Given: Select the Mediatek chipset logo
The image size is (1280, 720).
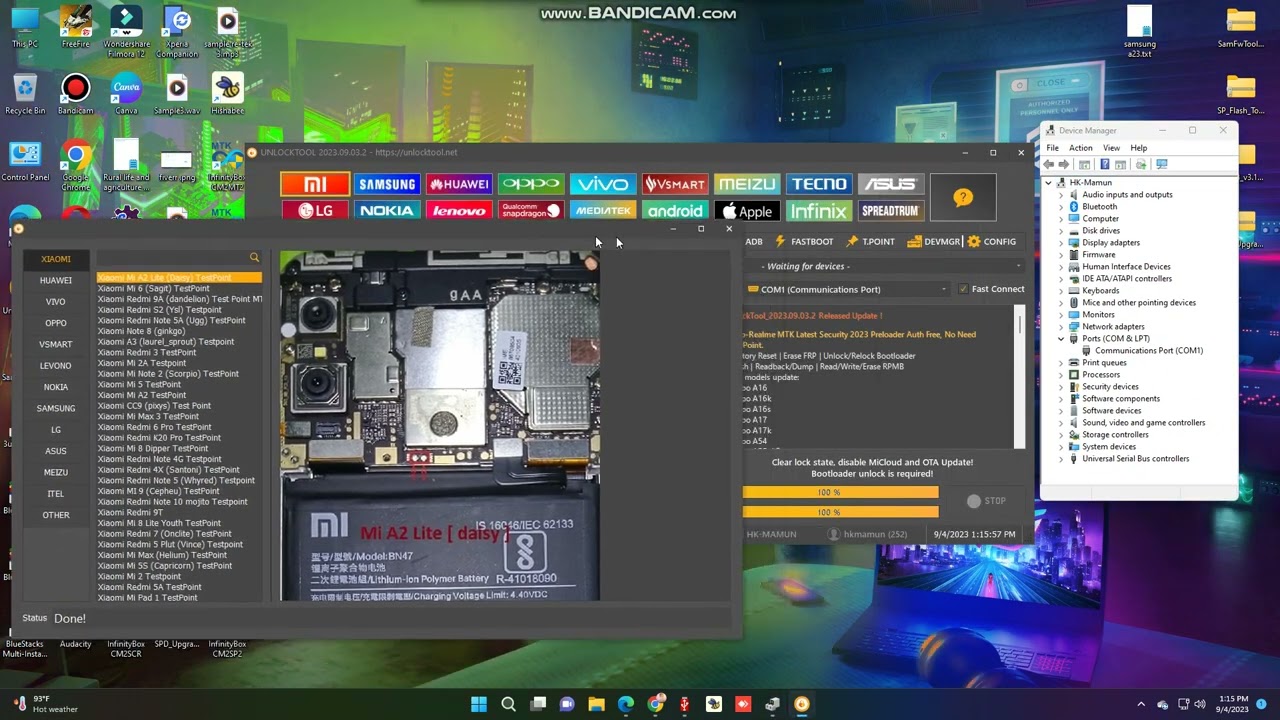Looking at the screenshot, I should (603, 211).
